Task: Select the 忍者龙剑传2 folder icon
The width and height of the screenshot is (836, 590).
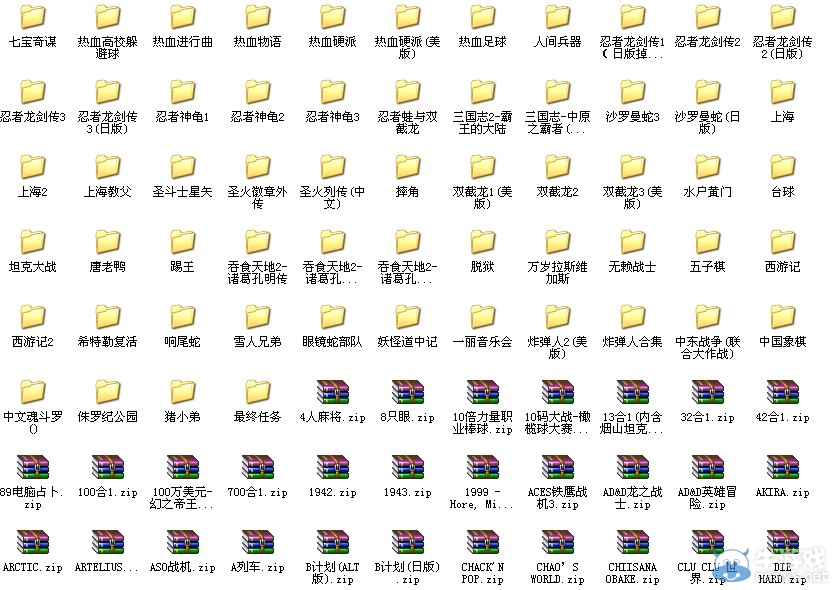Action: point(708,17)
